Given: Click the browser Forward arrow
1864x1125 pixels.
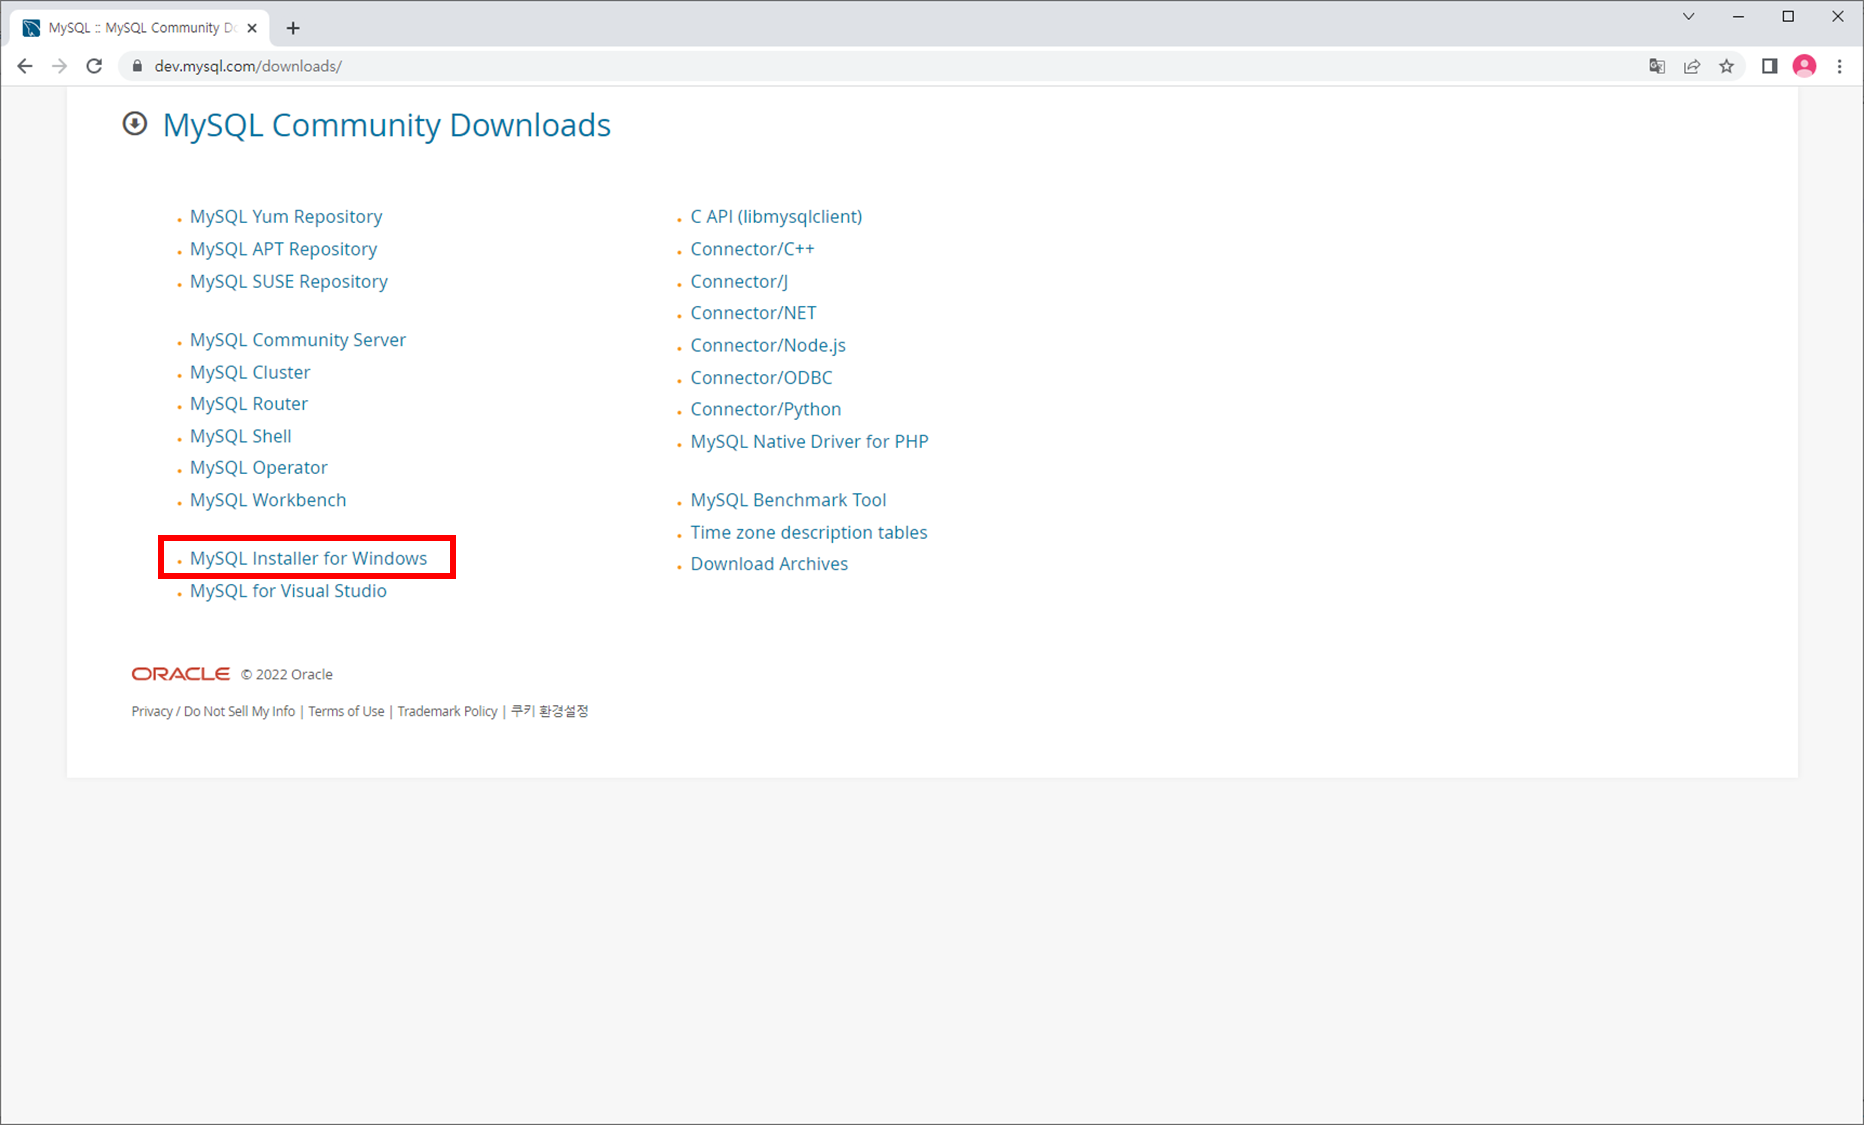Looking at the screenshot, I should pyautogui.click(x=59, y=66).
